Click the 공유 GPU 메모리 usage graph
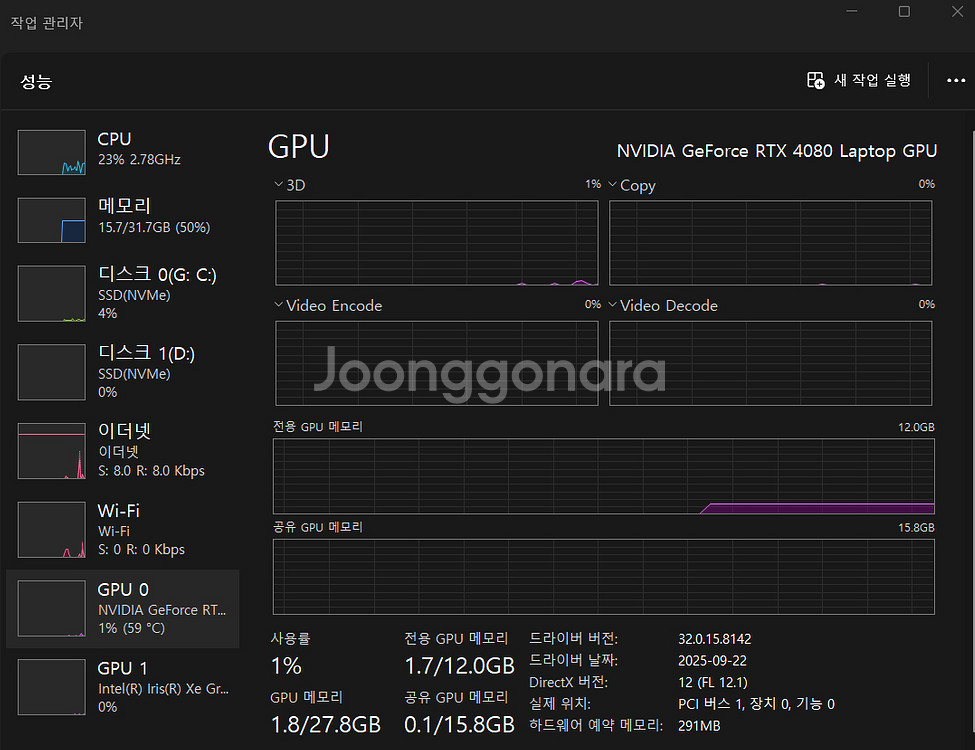Image resolution: width=975 pixels, height=750 pixels. click(x=603, y=577)
